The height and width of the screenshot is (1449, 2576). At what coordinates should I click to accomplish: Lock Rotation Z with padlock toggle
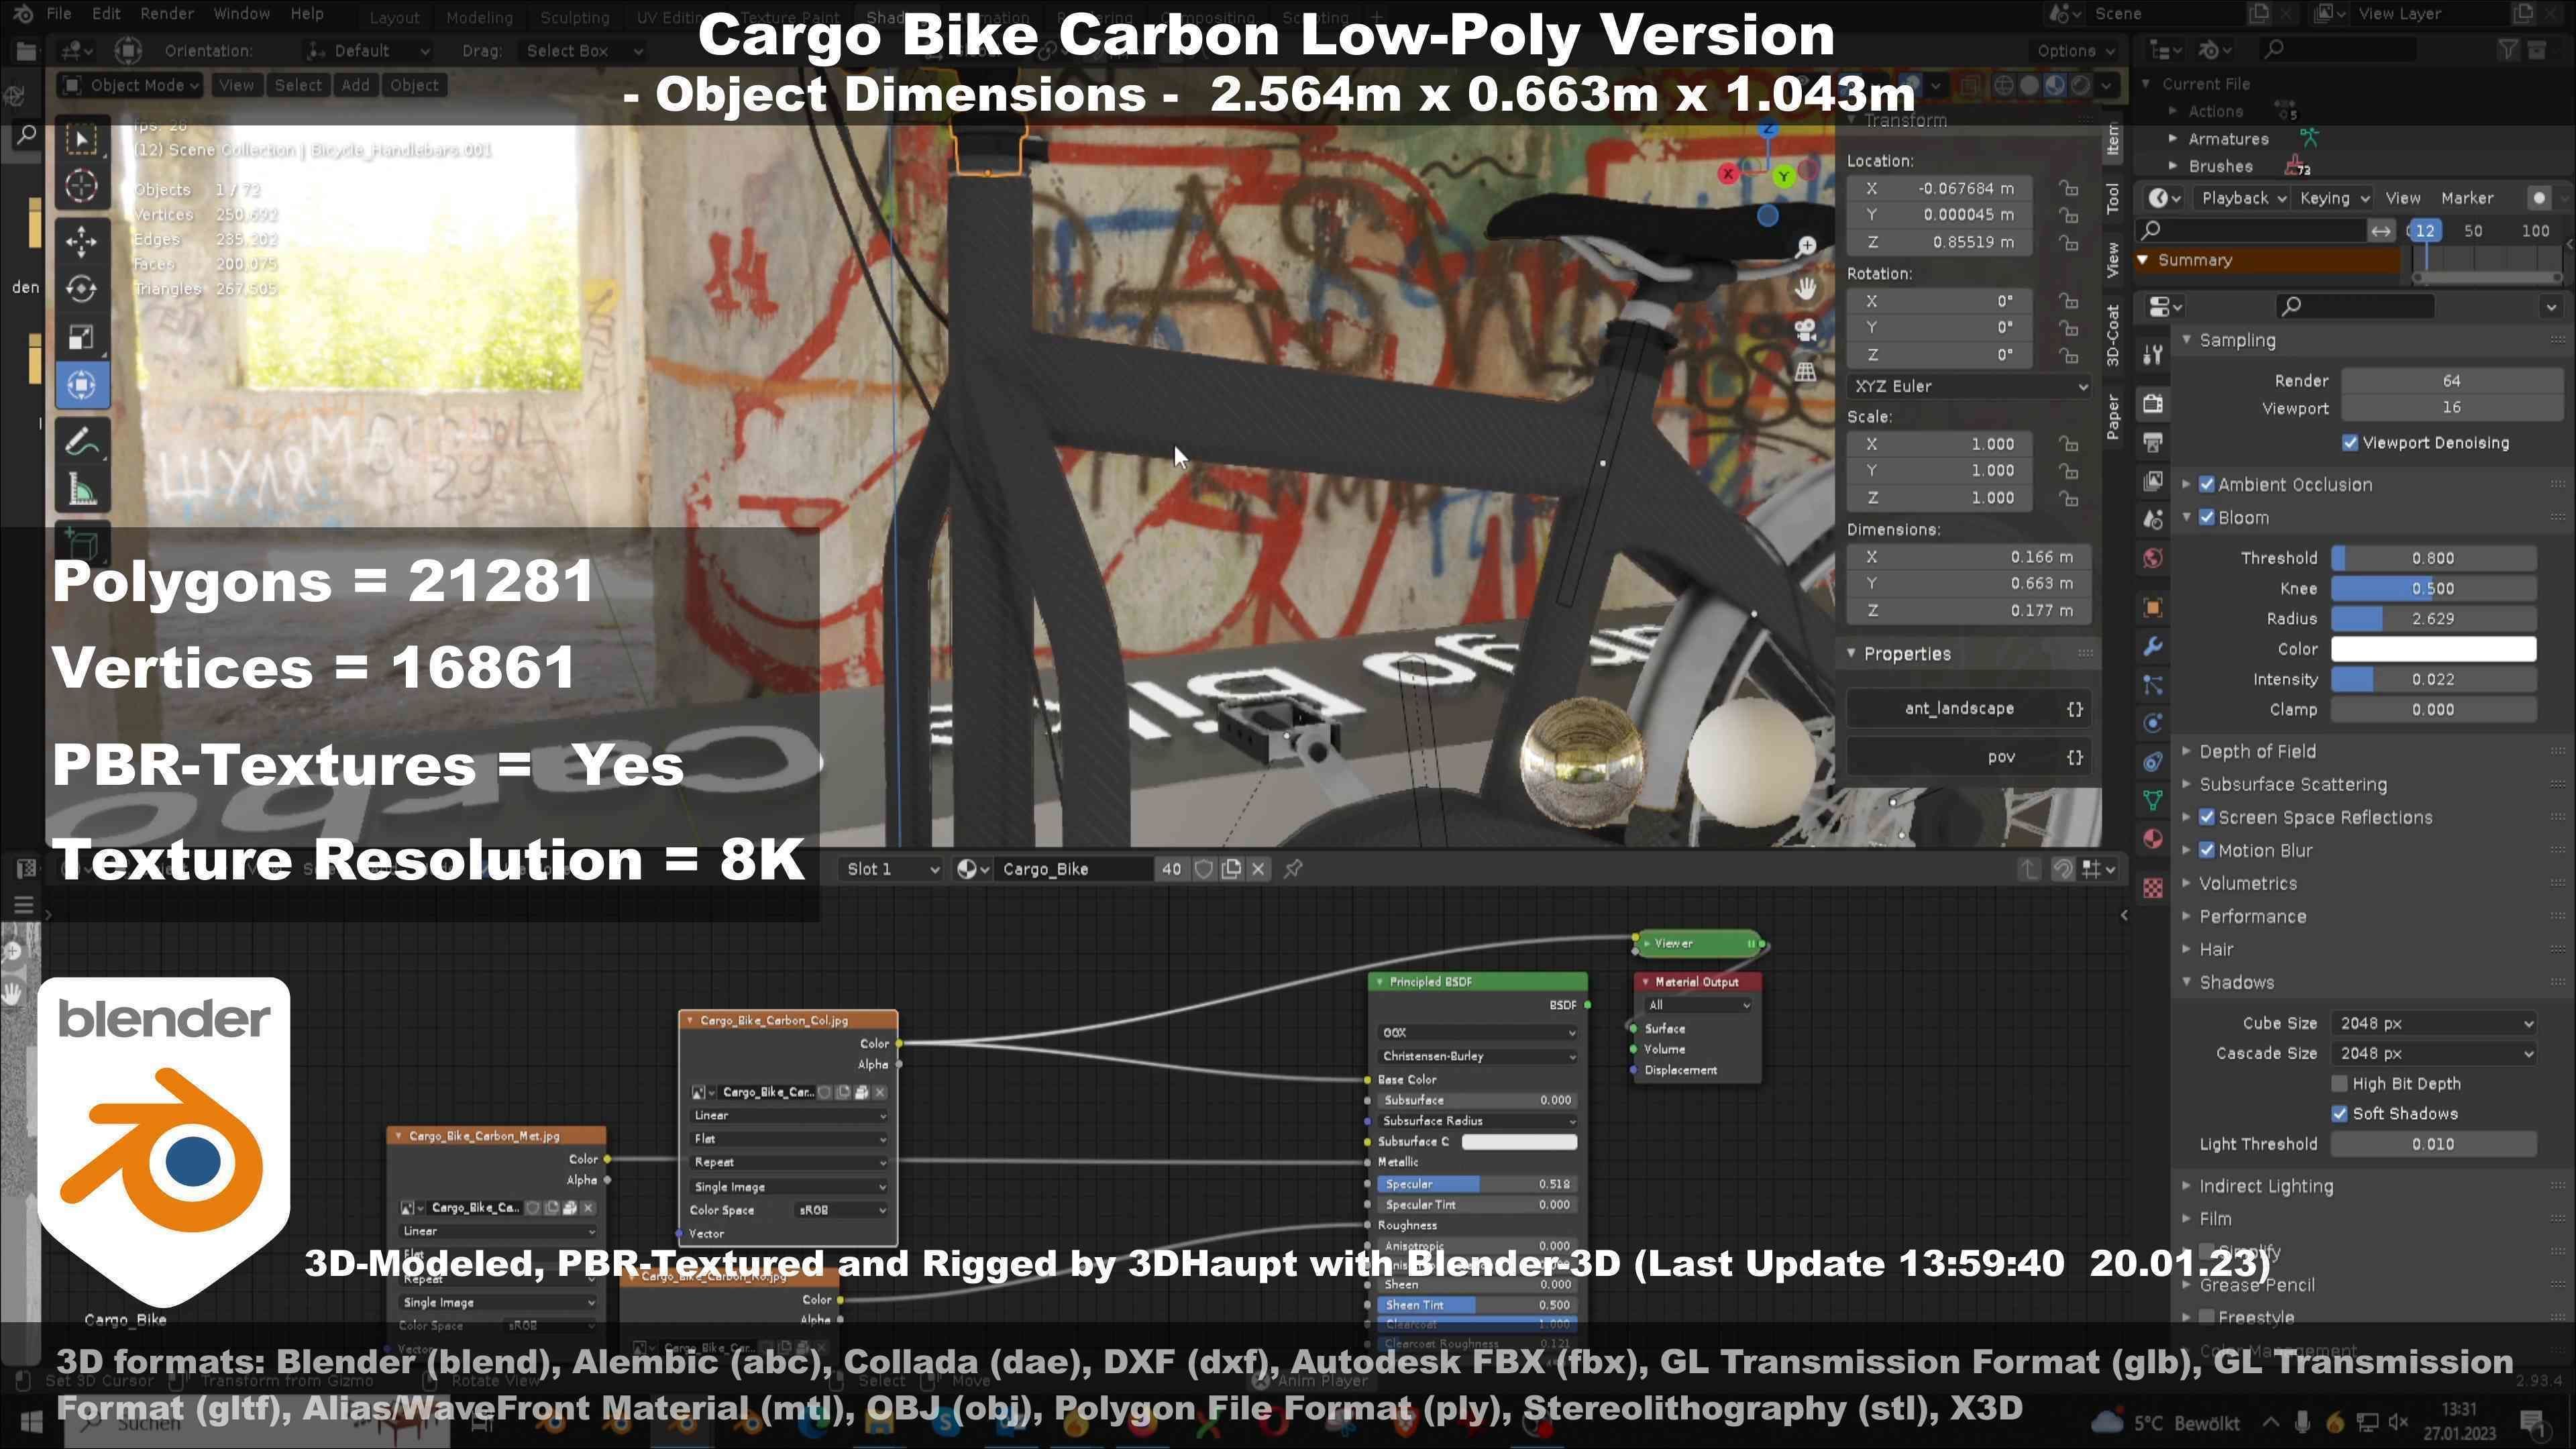pos(2068,355)
